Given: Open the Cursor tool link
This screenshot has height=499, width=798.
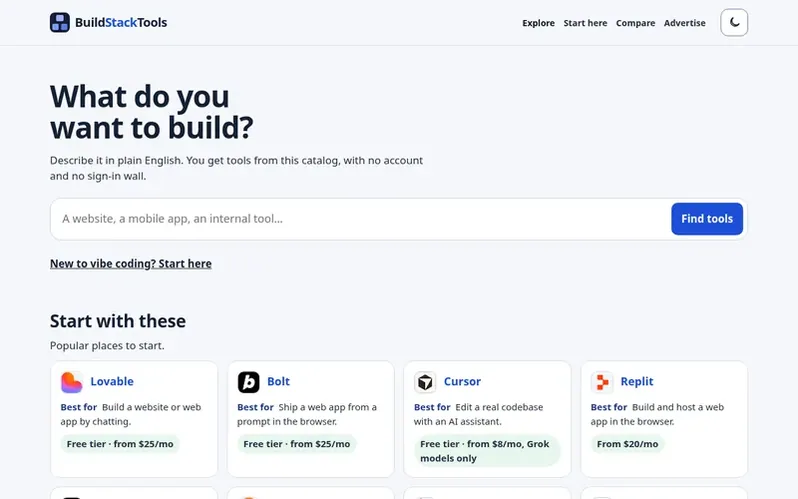Looking at the screenshot, I should [x=462, y=381].
